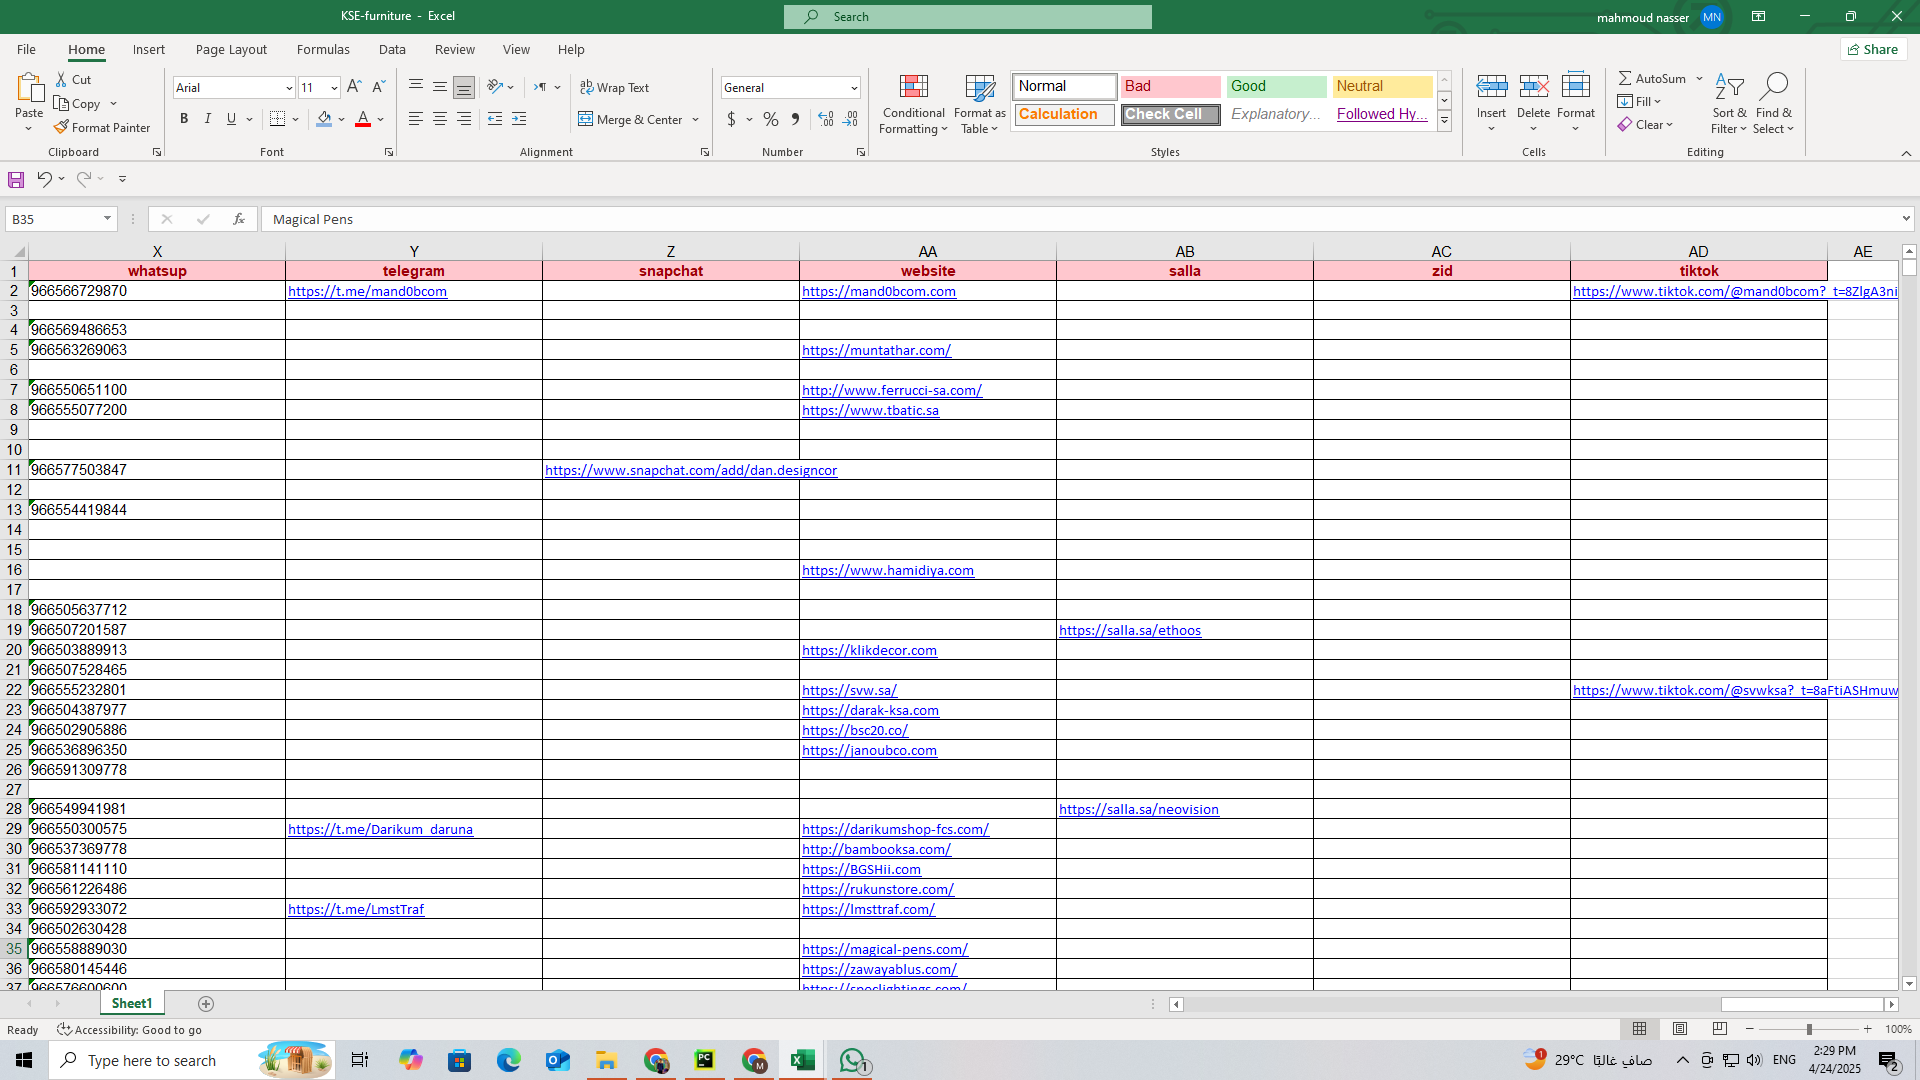
Task: Toggle Wrap Text for cell
Action: point(615,88)
